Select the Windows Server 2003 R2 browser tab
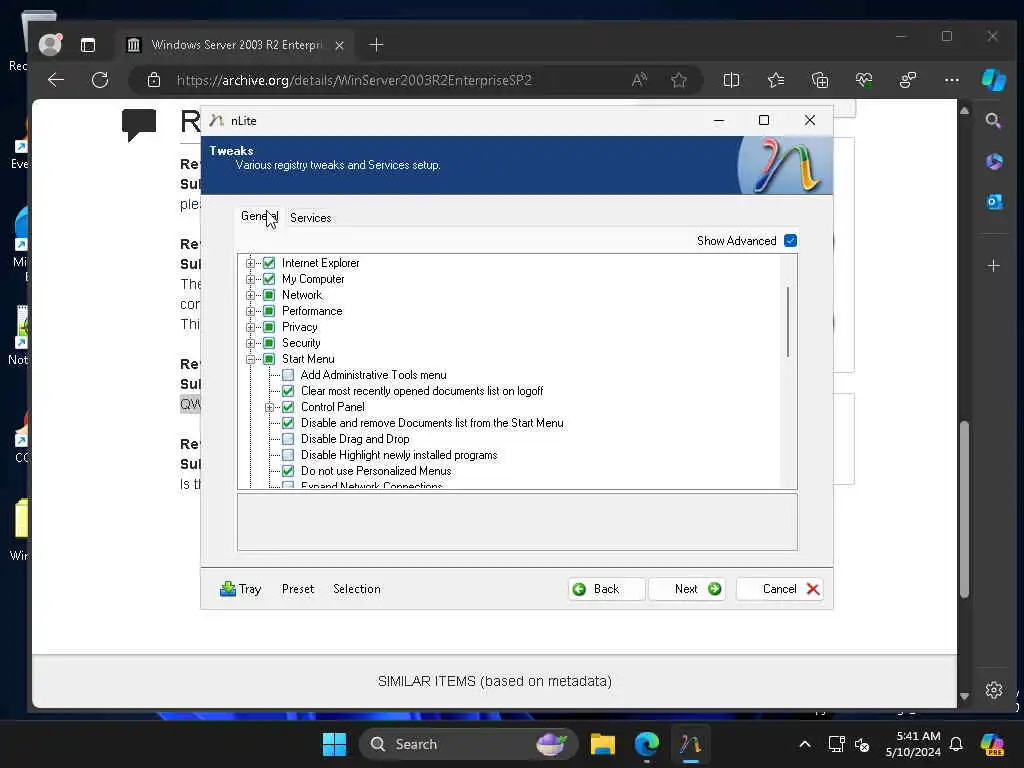This screenshot has height=768, width=1024. click(236, 44)
